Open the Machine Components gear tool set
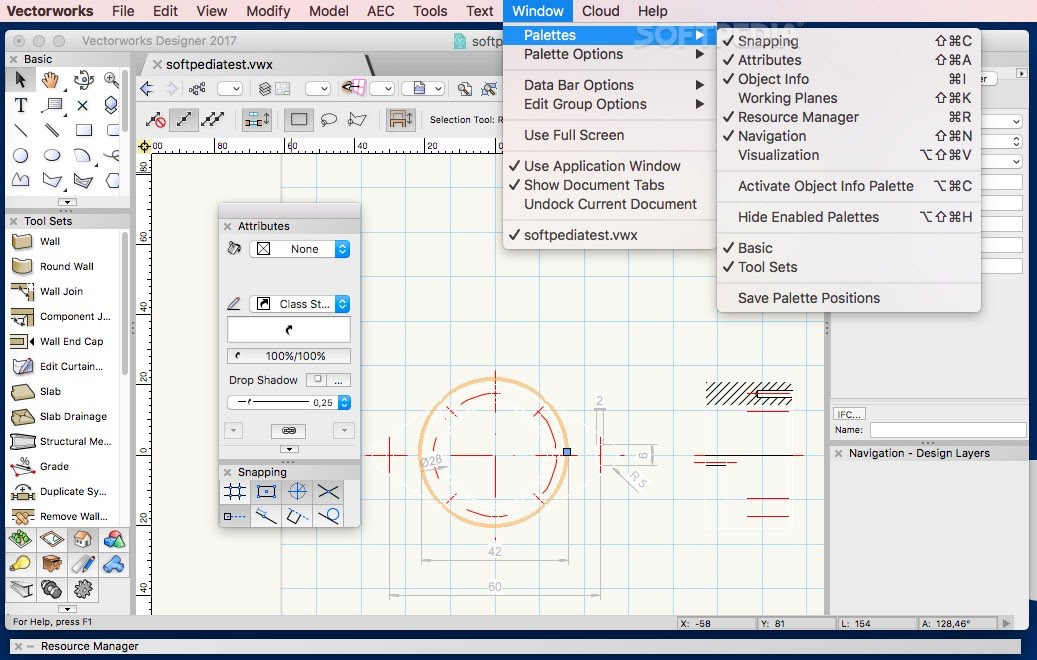 click(83, 589)
